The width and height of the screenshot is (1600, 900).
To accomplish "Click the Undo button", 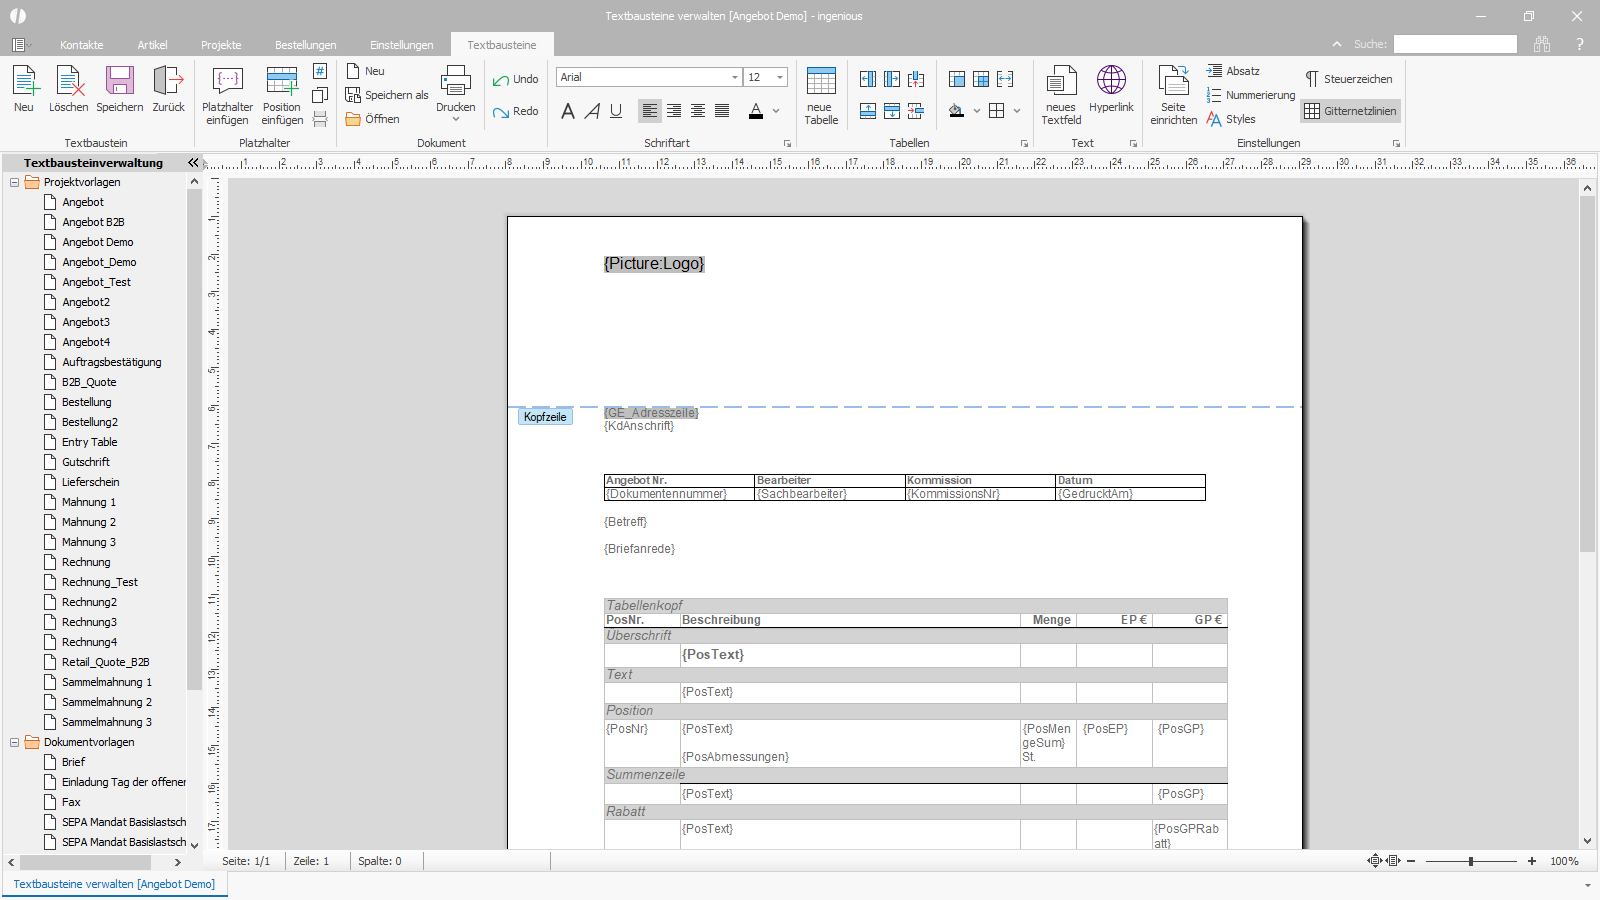I will (x=516, y=79).
